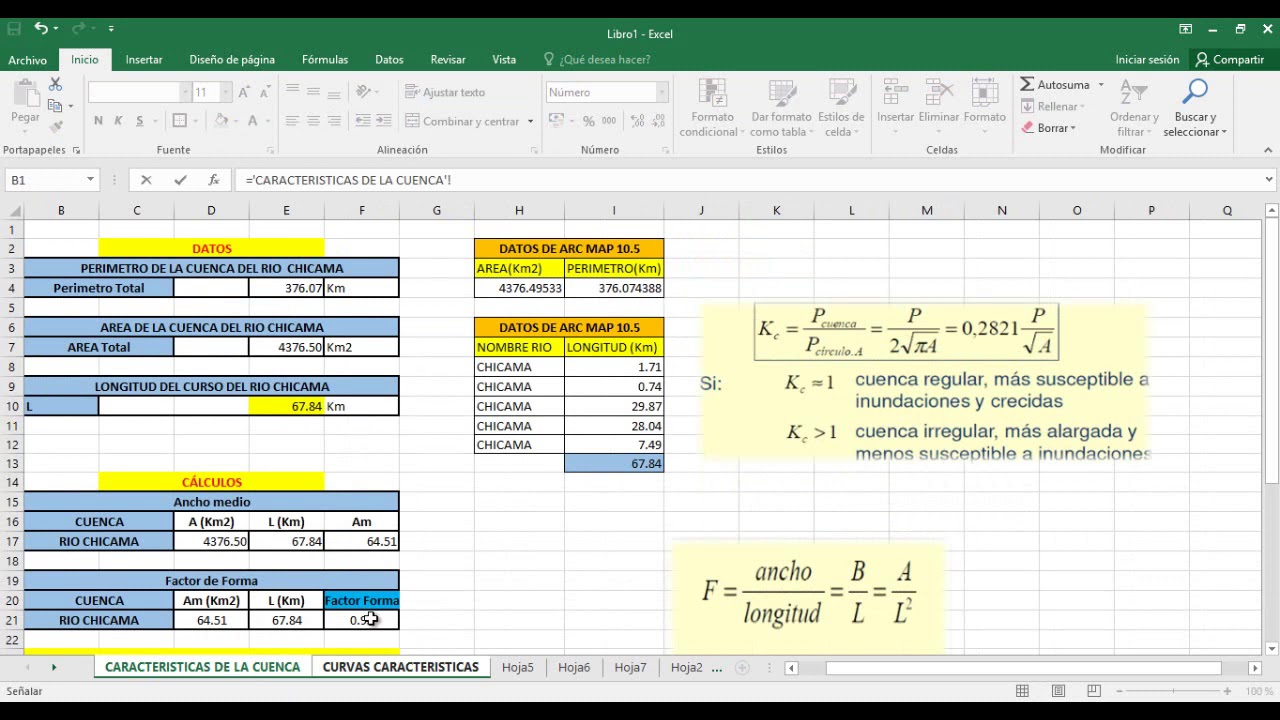This screenshot has width=1280, height=720.
Task: Click the Eliminar cells icon
Action: click(939, 92)
